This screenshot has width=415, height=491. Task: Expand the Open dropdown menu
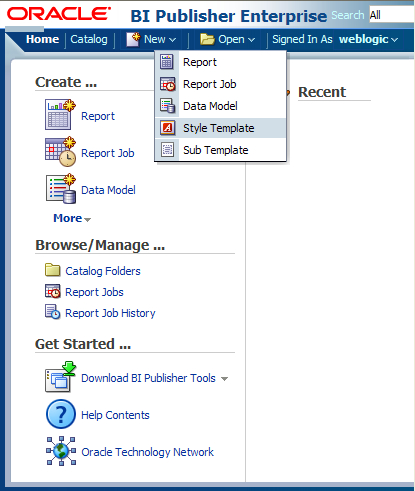coord(228,39)
